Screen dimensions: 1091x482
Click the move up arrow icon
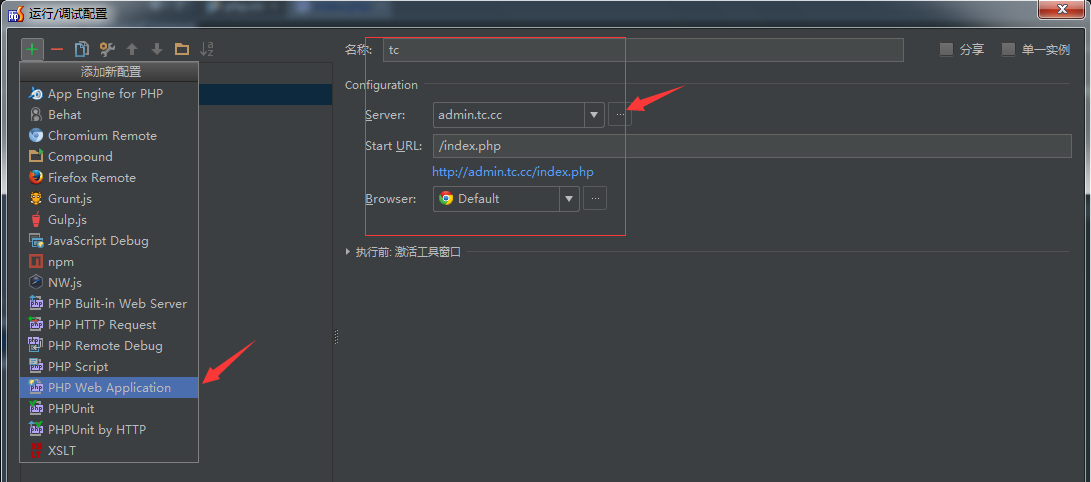pos(131,49)
